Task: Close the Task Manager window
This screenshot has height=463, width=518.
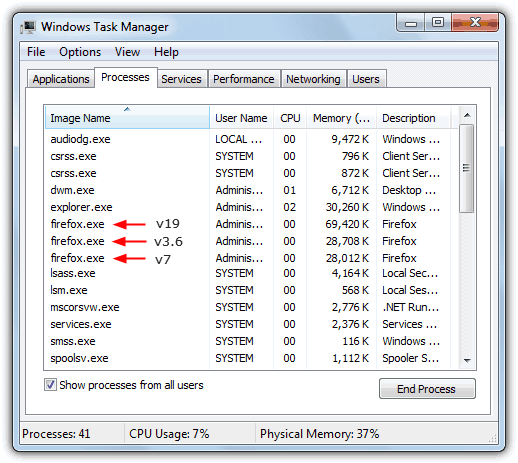Action: tap(475, 23)
